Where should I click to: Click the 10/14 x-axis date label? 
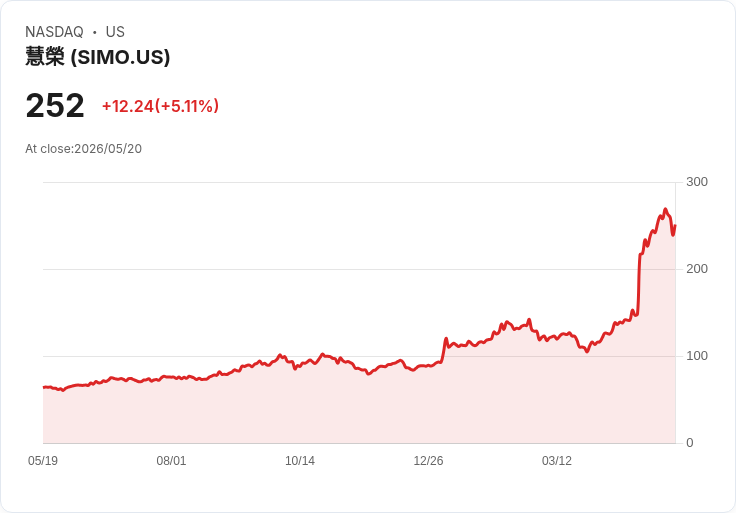300,460
